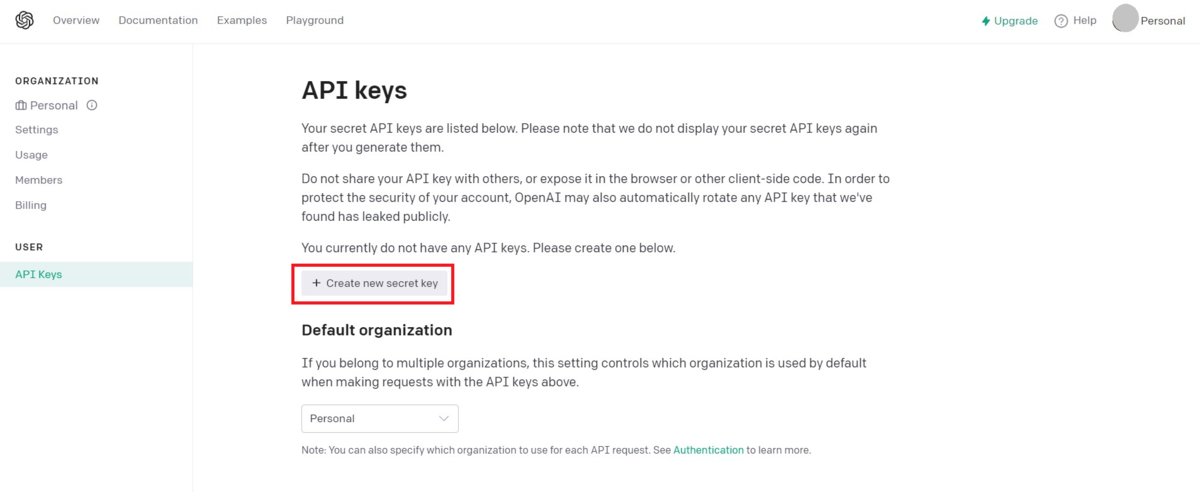Open the Examples navigation item
Image resolution: width=1200 pixels, height=492 pixels.
tap(242, 20)
